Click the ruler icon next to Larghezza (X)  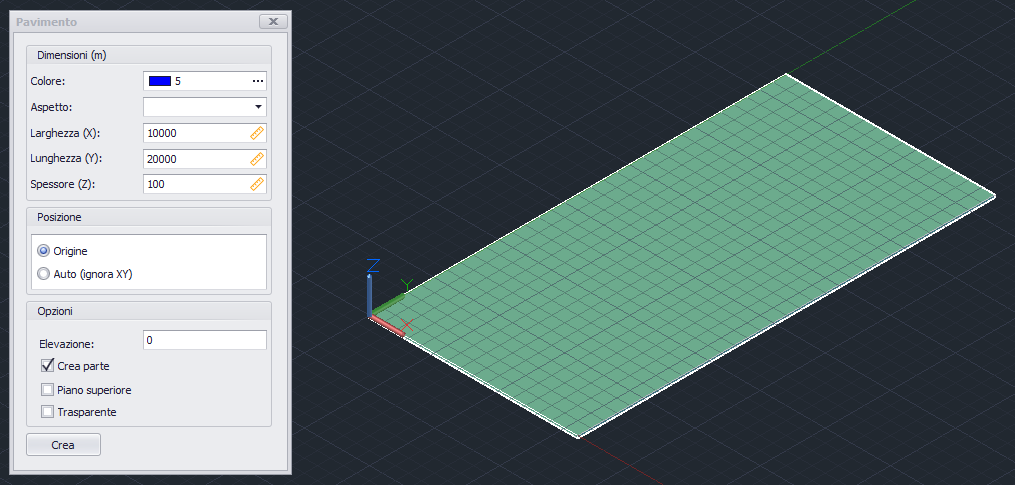click(x=256, y=133)
